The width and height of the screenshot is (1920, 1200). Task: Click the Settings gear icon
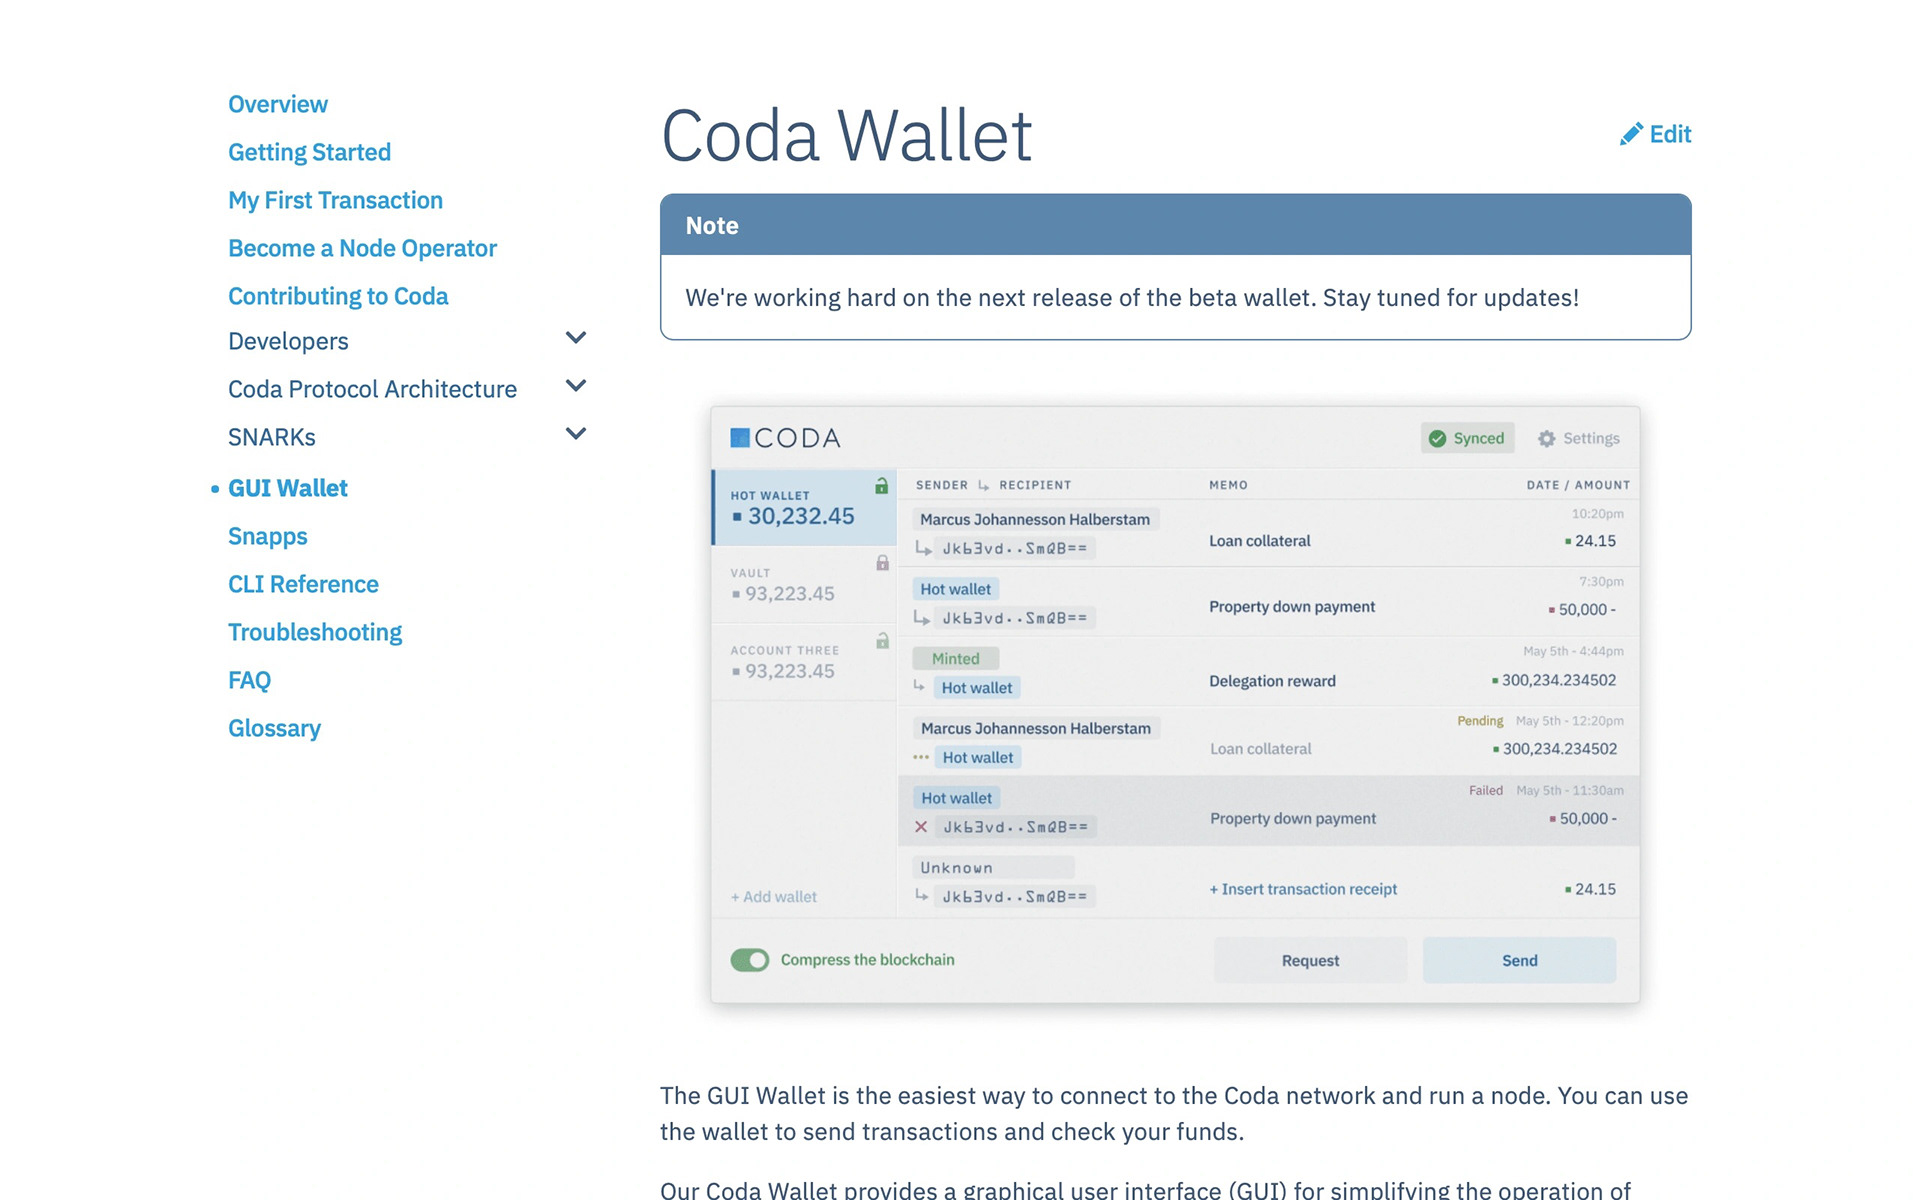point(1546,438)
